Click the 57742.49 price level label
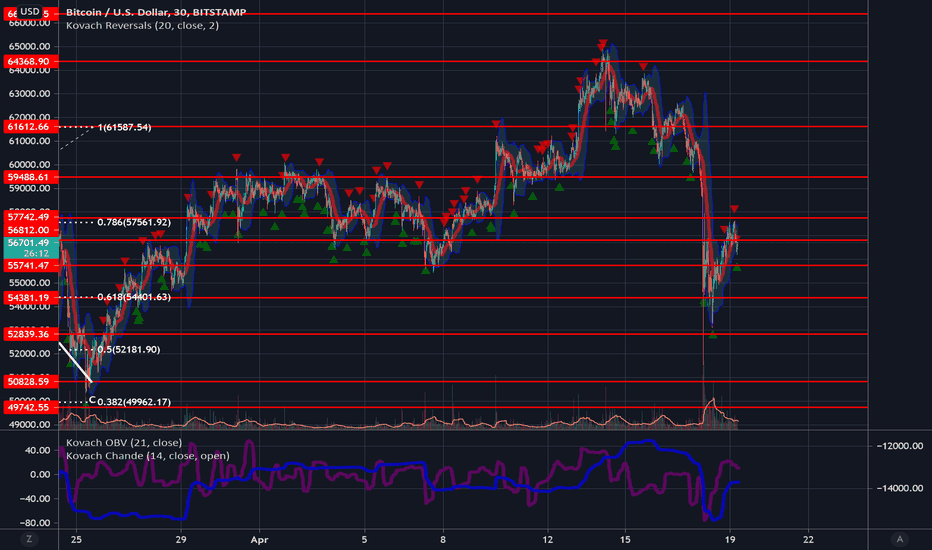The image size is (932, 550). [x=31, y=217]
